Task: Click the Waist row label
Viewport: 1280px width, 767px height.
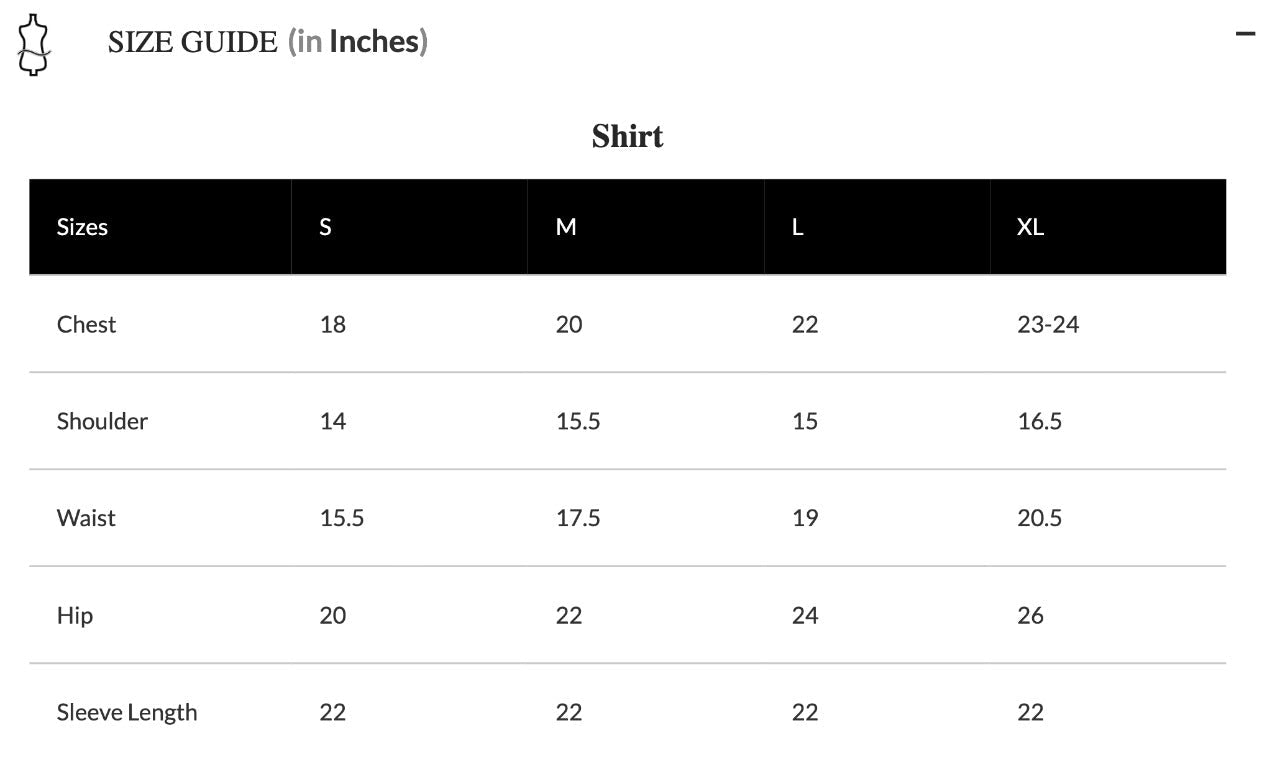Action: [86, 518]
